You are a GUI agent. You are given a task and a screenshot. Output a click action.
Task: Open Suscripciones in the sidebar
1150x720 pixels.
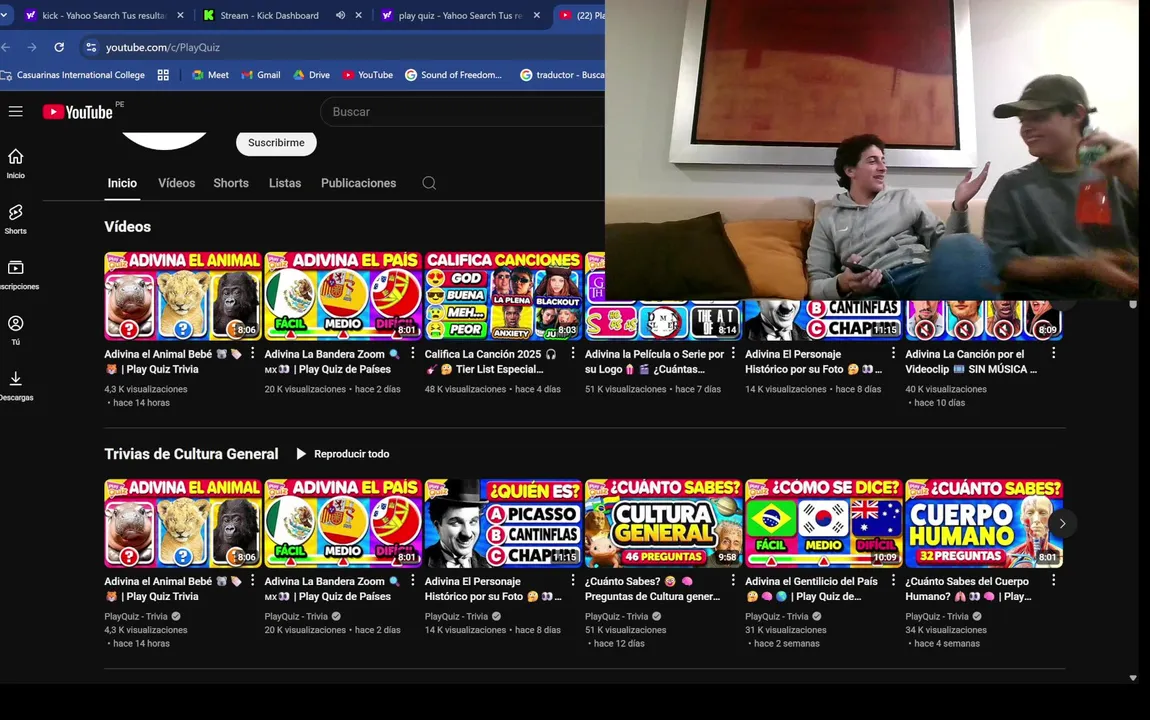click(x=16, y=275)
